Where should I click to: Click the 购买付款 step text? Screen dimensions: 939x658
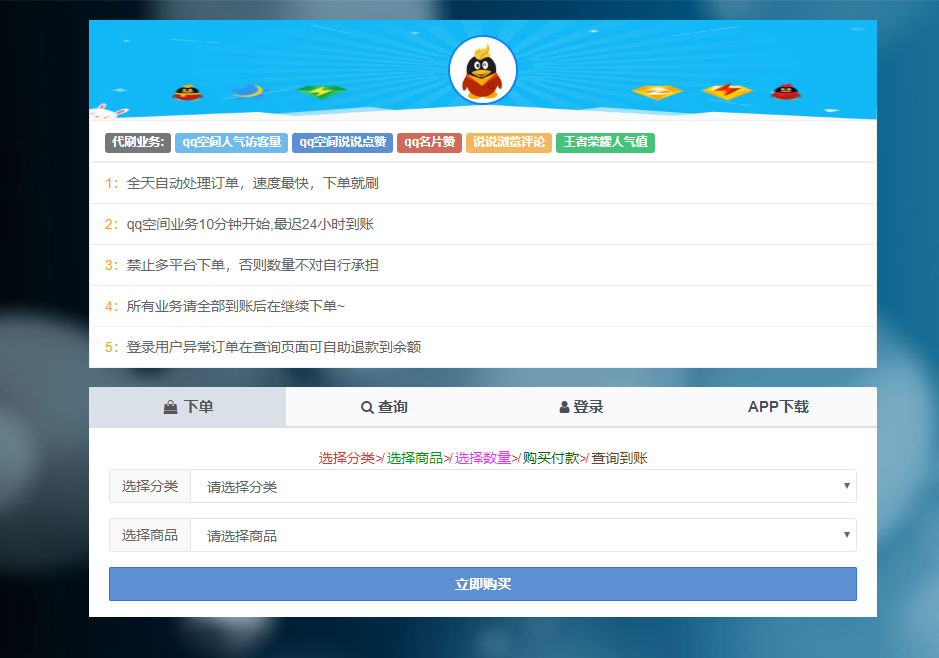551,458
